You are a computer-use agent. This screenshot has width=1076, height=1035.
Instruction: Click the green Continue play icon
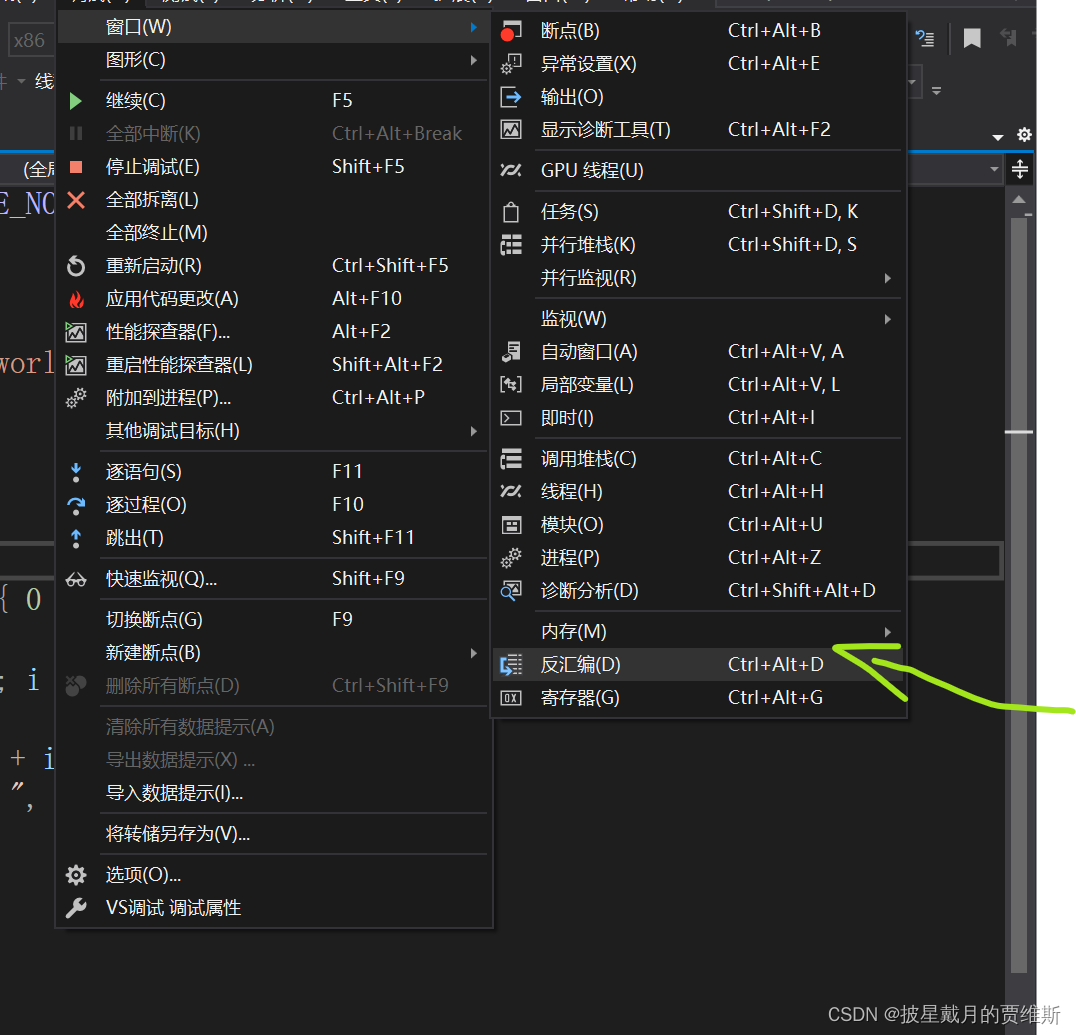[75, 101]
